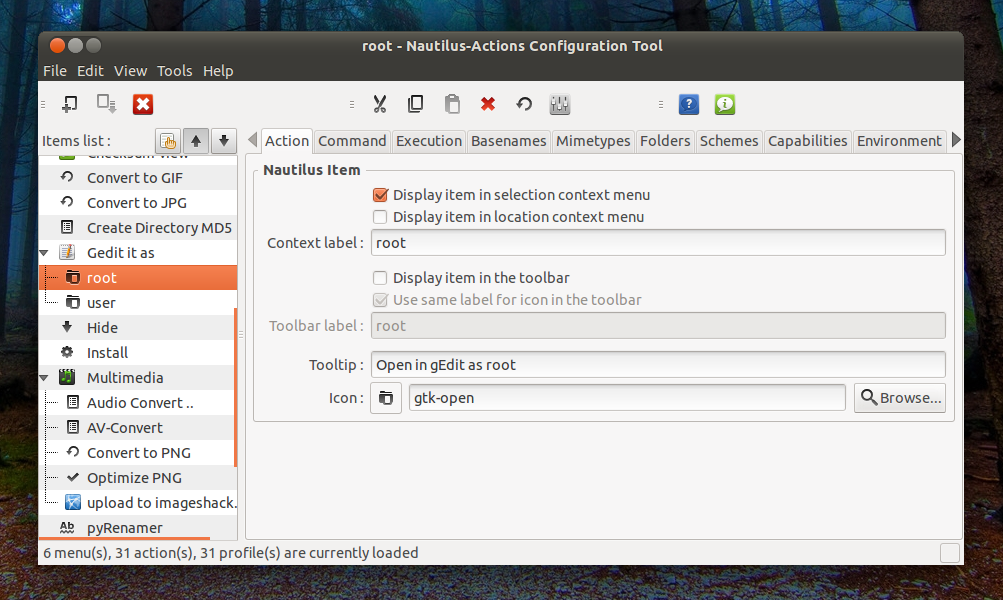Open the Tools menu
This screenshot has height=600, width=1003.
coord(175,70)
